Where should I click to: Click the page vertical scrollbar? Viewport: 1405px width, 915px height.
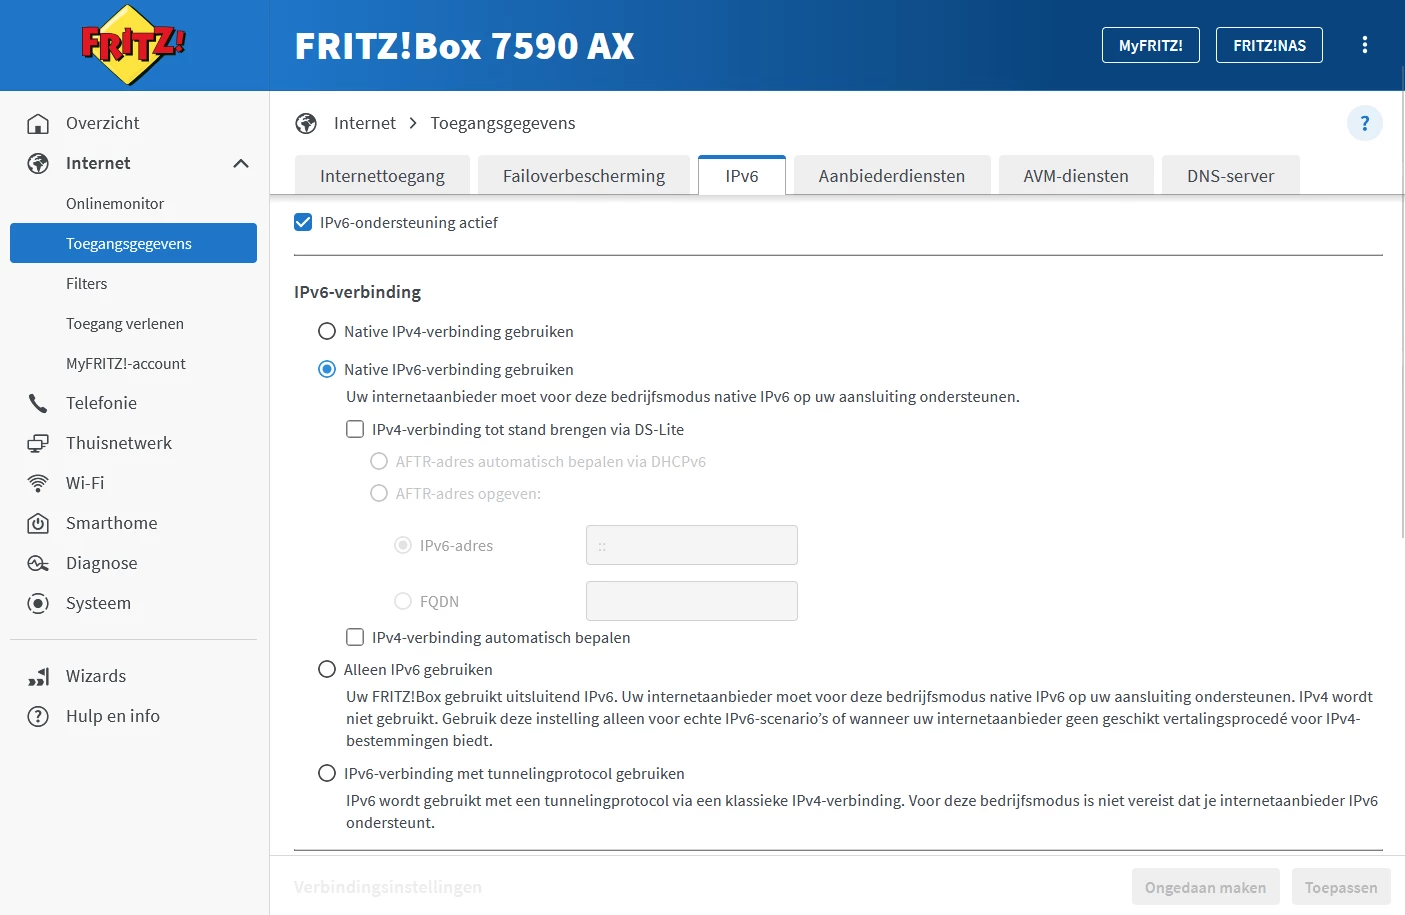tap(1402, 300)
